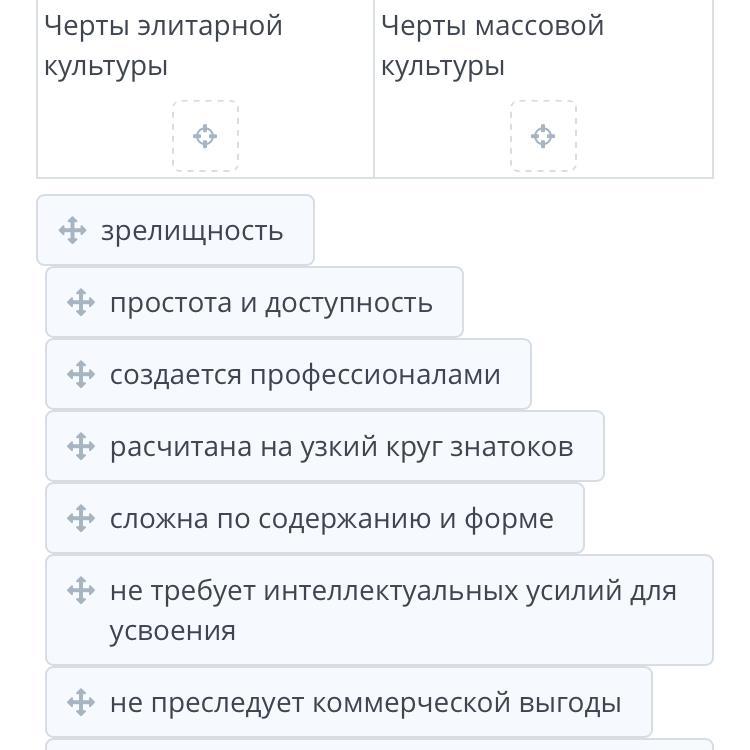The image size is (750, 750).
Task: Click the 'Черты массовой культуры' column heading
Action: click(x=492, y=46)
